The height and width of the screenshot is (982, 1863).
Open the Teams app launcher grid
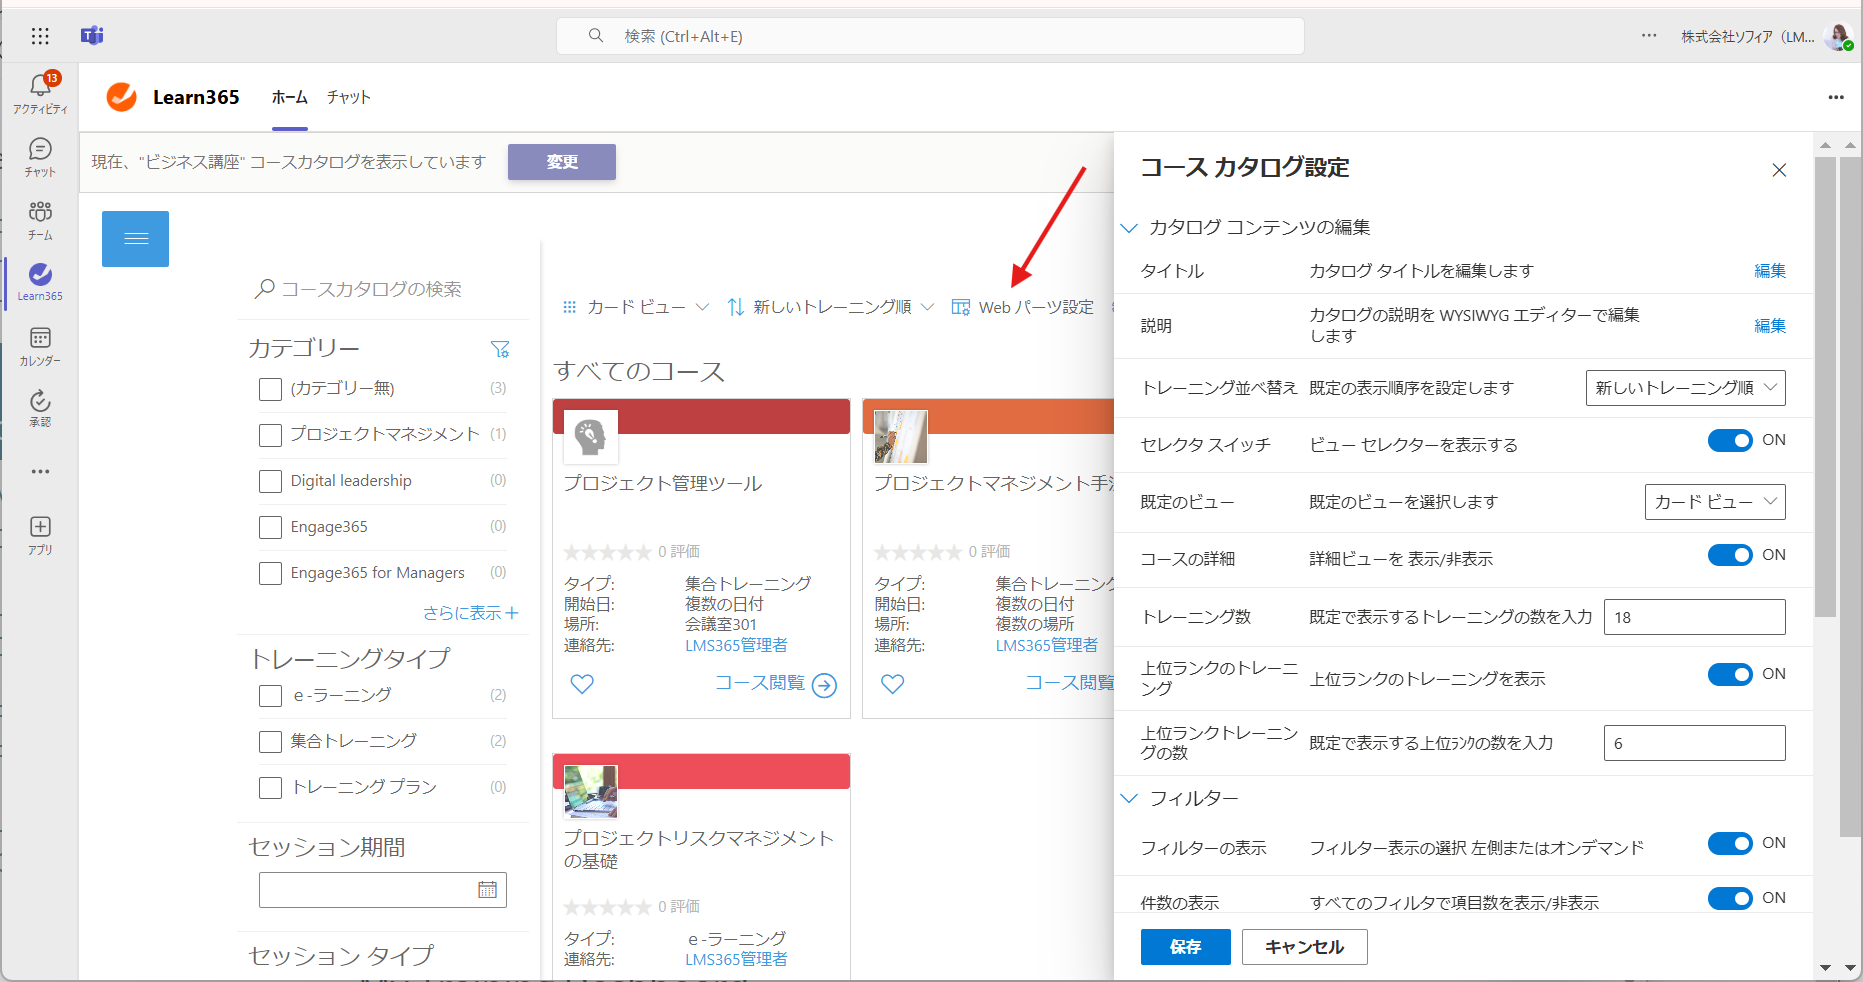click(x=40, y=36)
